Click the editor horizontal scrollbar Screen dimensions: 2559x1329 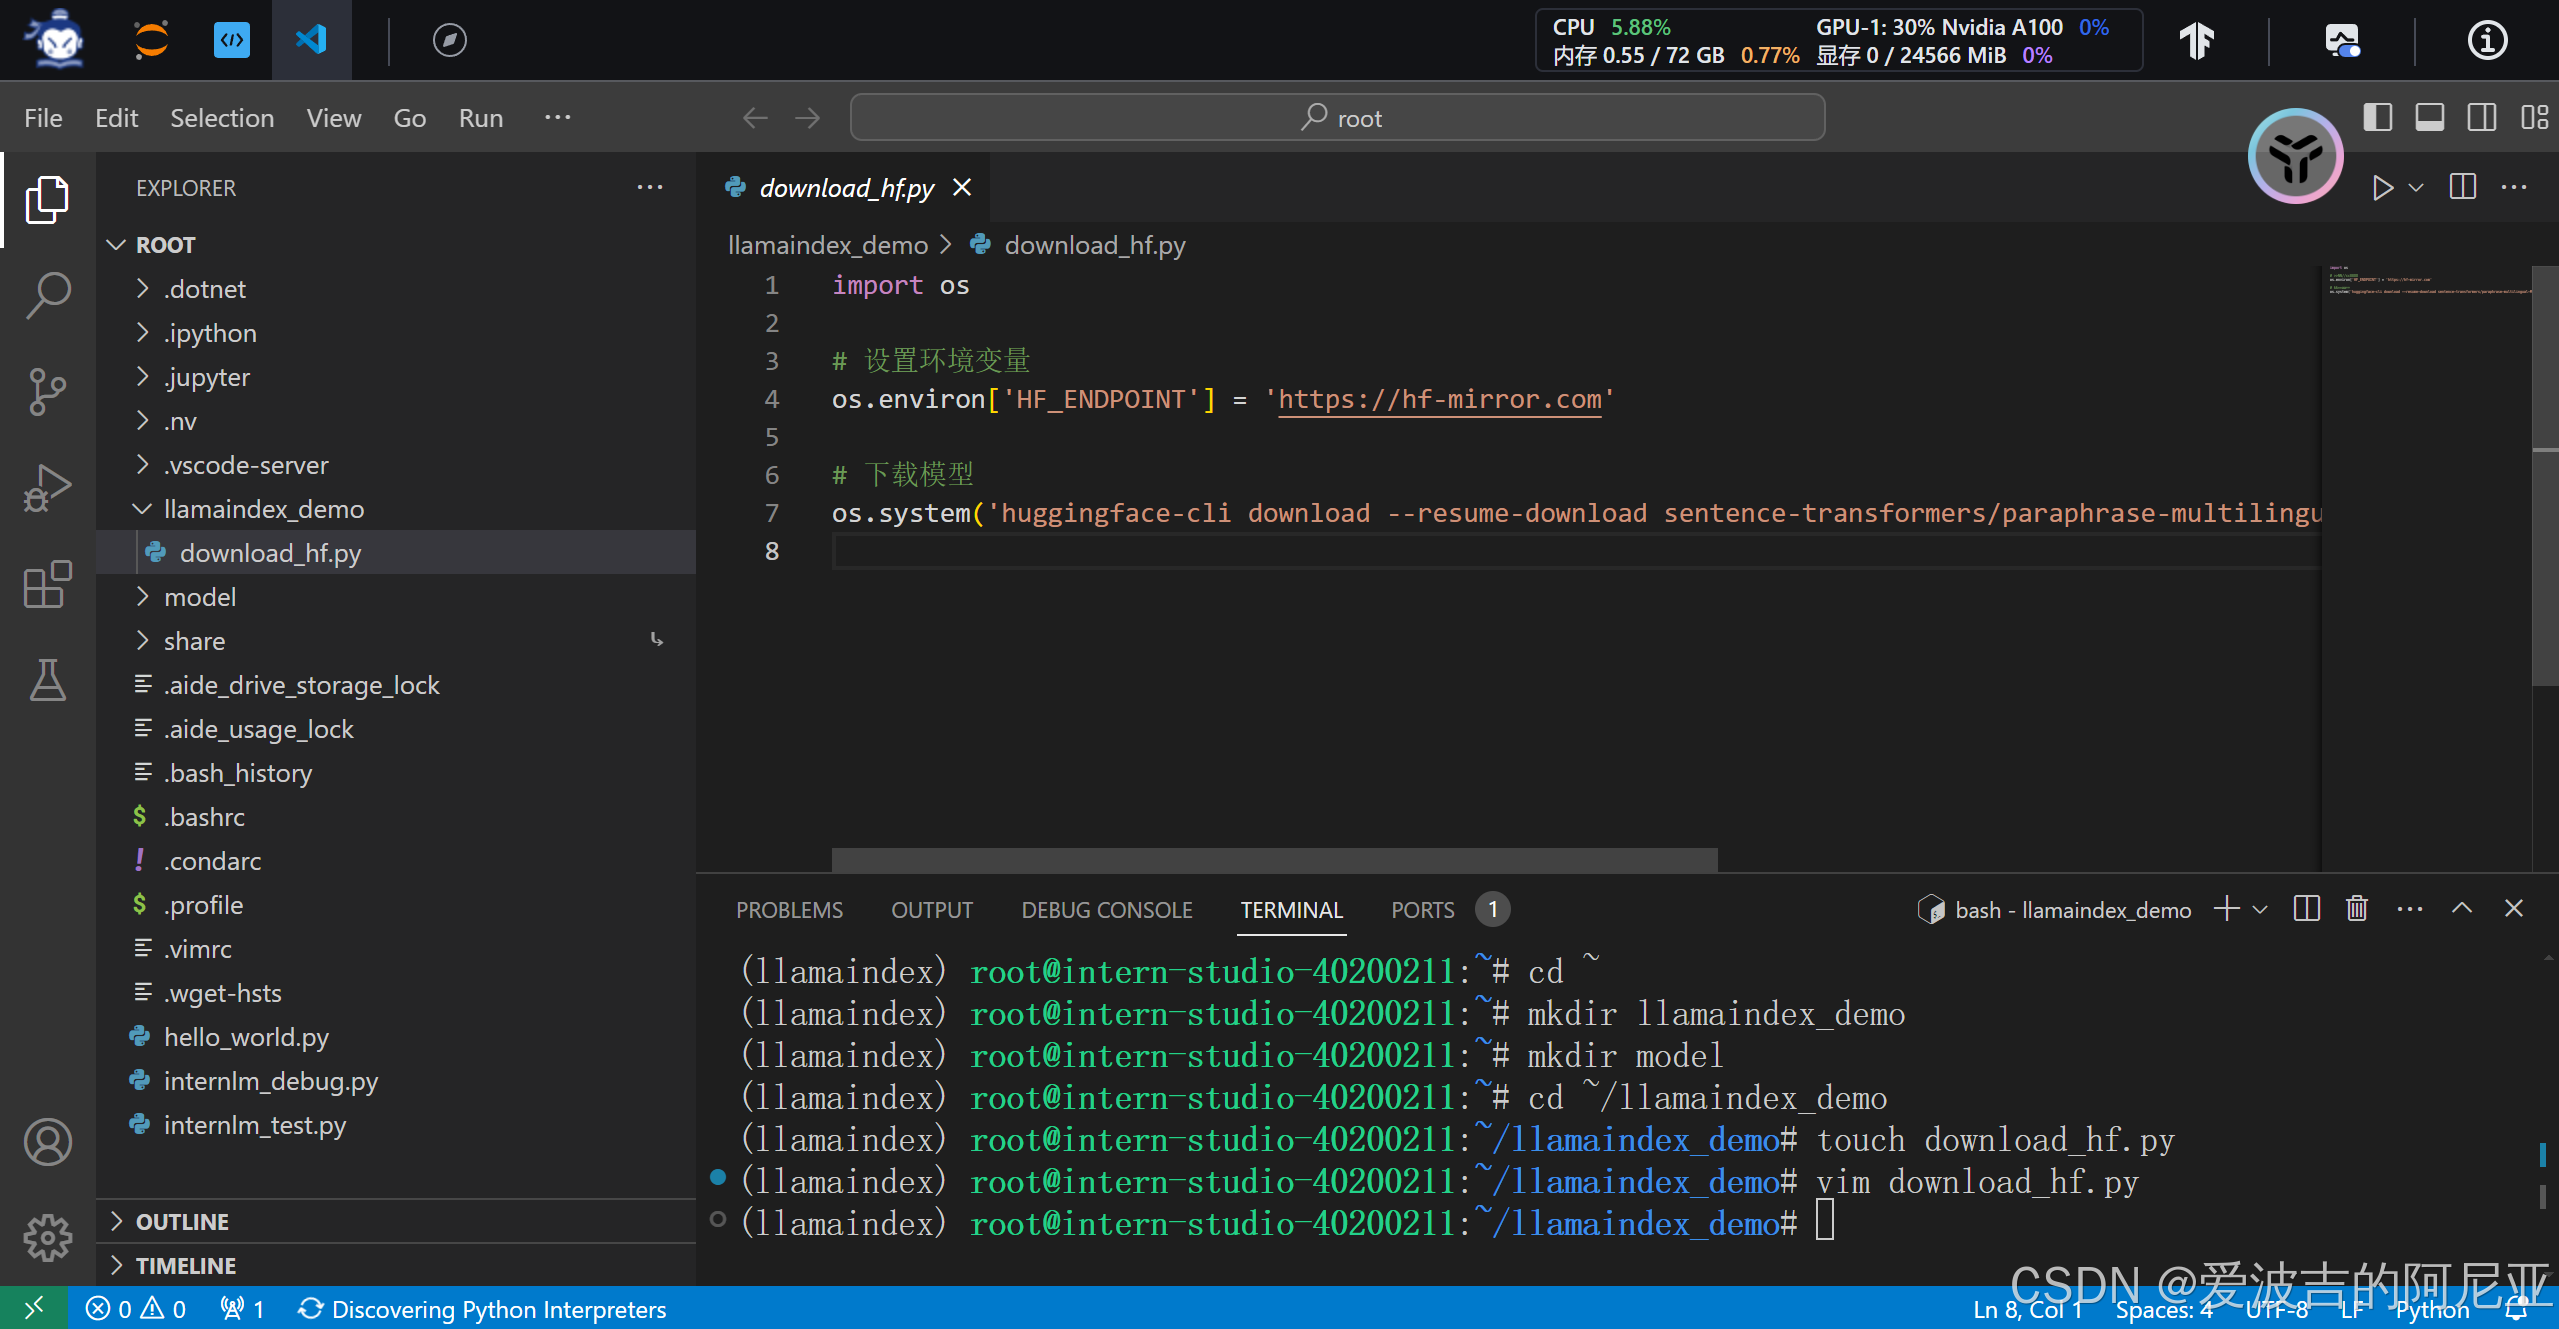[1274, 859]
